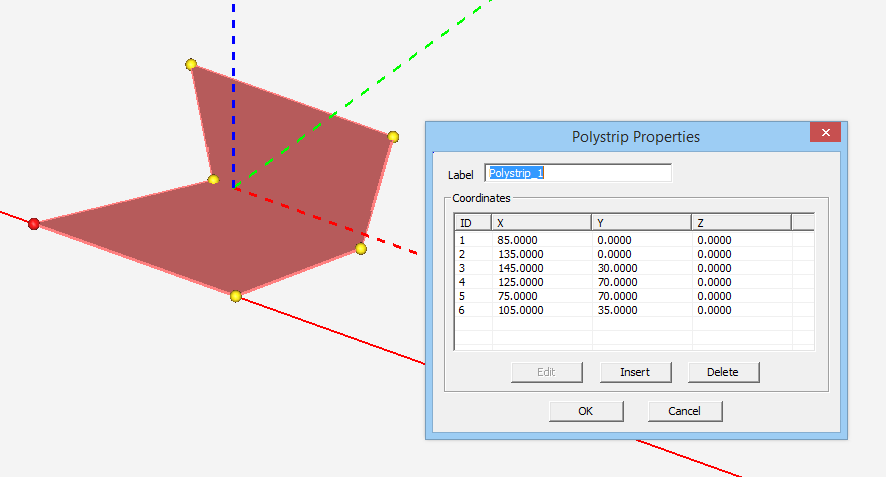Screen dimensions: 886x477
Task: Select Y value 0.0000 in row 2
Action: 614,254
